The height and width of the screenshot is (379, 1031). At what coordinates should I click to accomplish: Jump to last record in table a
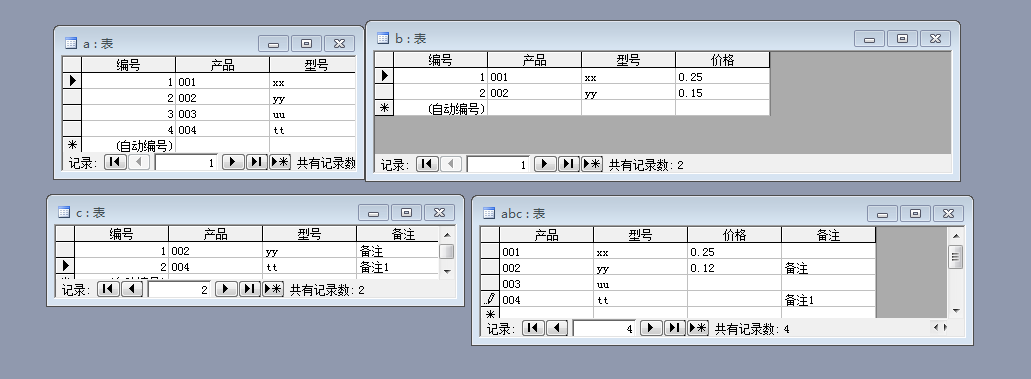pos(256,162)
